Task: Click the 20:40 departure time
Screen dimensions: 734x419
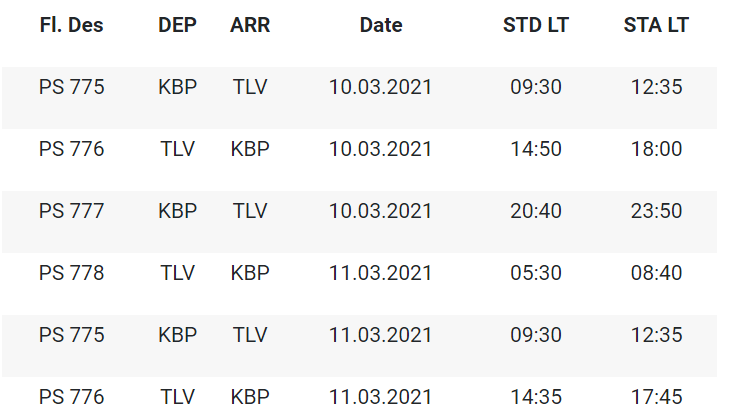Action: (x=536, y=211)
